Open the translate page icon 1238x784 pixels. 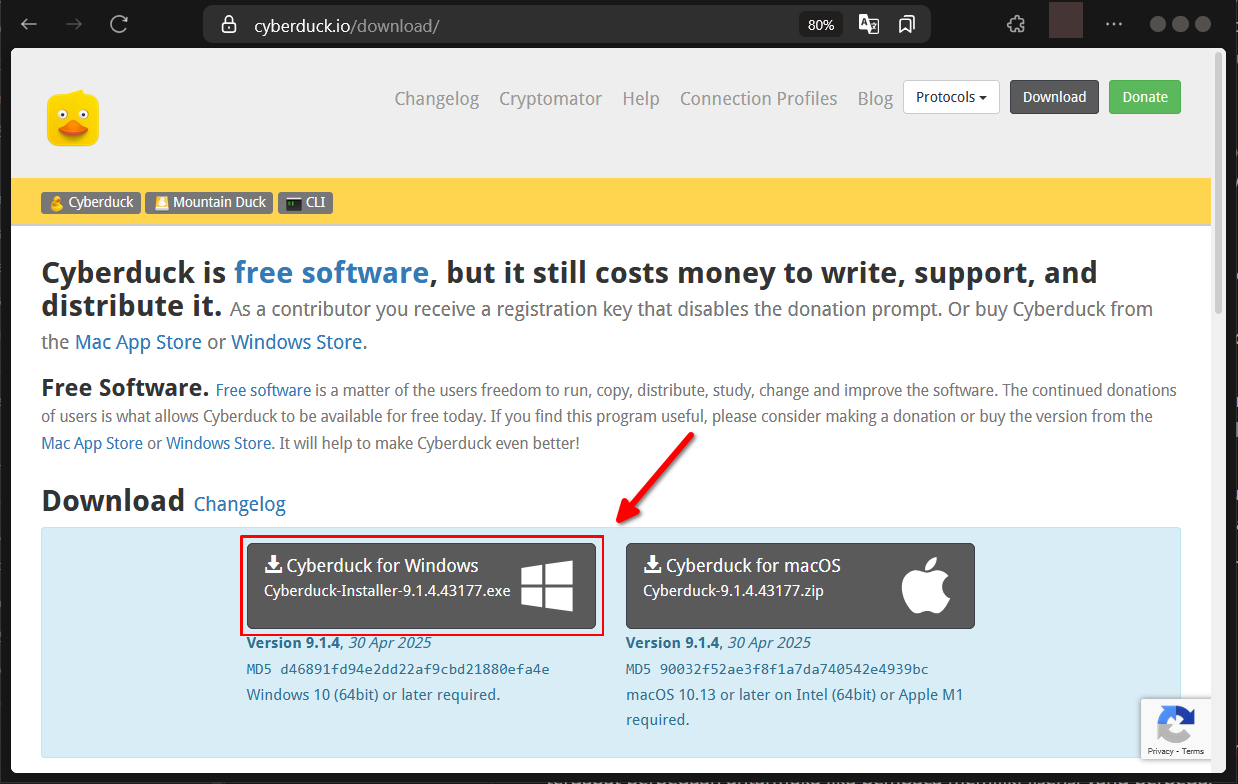[x=869, y=25]
